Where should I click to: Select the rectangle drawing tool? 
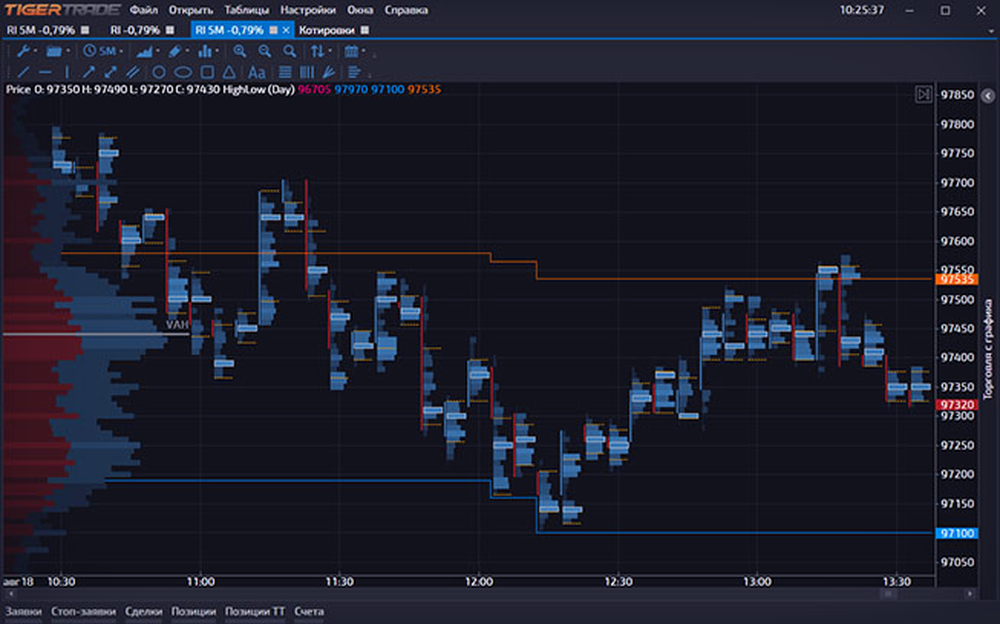tap(206, 72)
